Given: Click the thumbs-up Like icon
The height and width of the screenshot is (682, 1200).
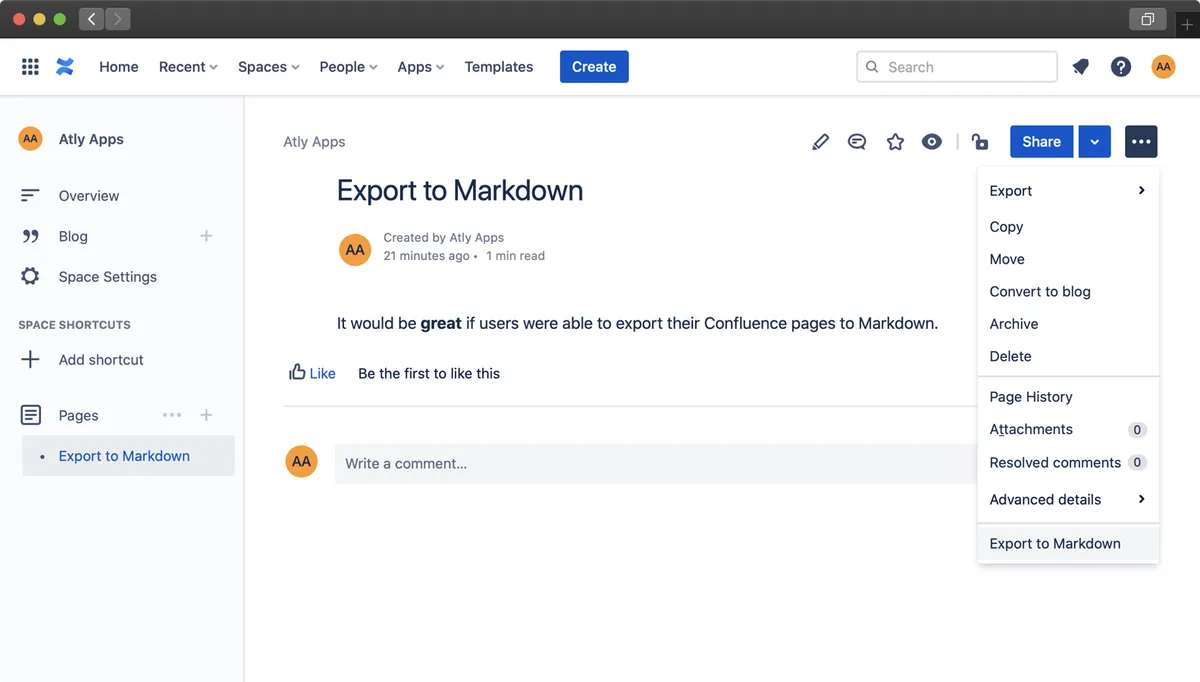Looking at the screenshot, I should tap(297, 372).
